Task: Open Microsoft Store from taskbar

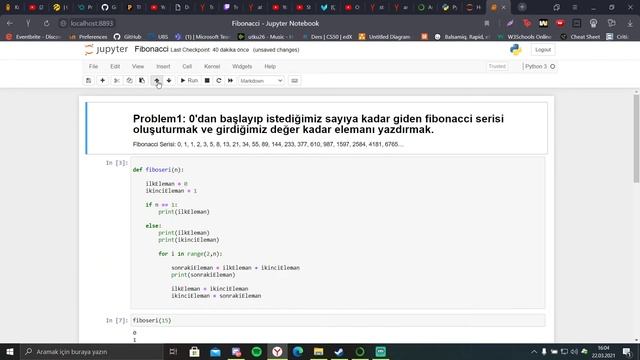Action: (195, 351)
